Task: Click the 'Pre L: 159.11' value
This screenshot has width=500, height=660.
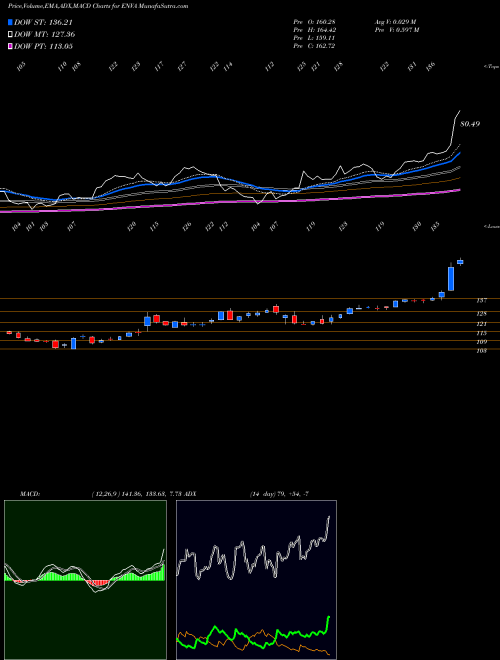Action: [314, 38]
